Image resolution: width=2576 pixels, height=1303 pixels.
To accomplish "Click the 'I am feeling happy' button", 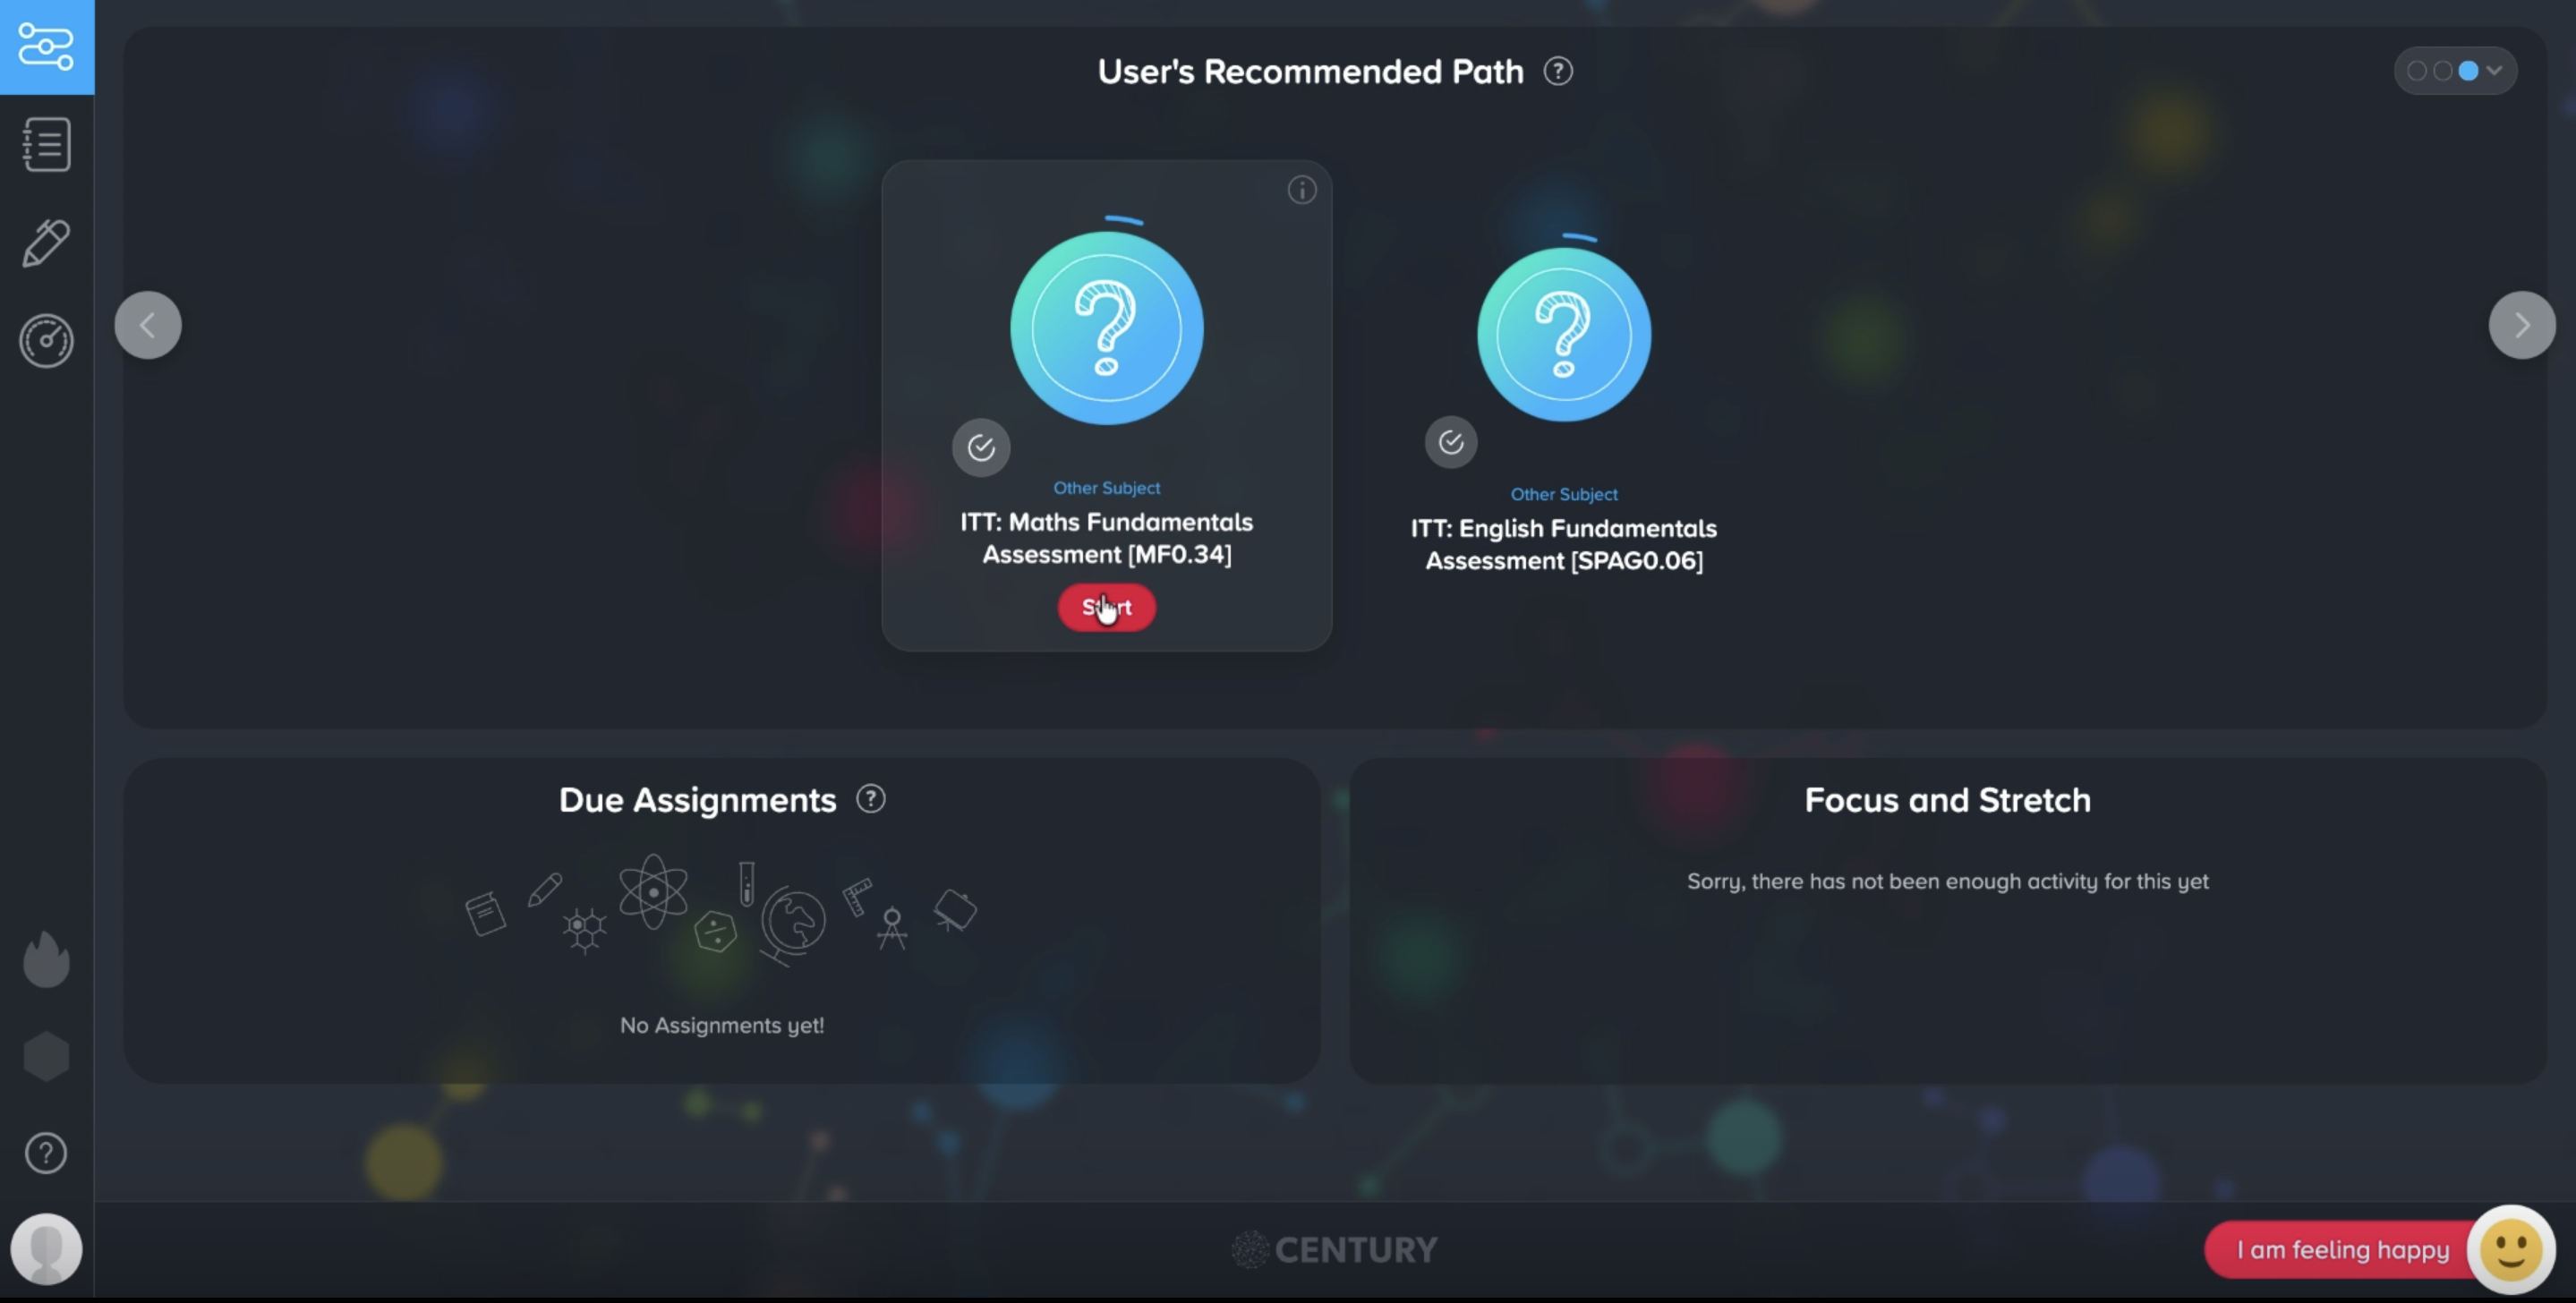I will (2342, 1250).
